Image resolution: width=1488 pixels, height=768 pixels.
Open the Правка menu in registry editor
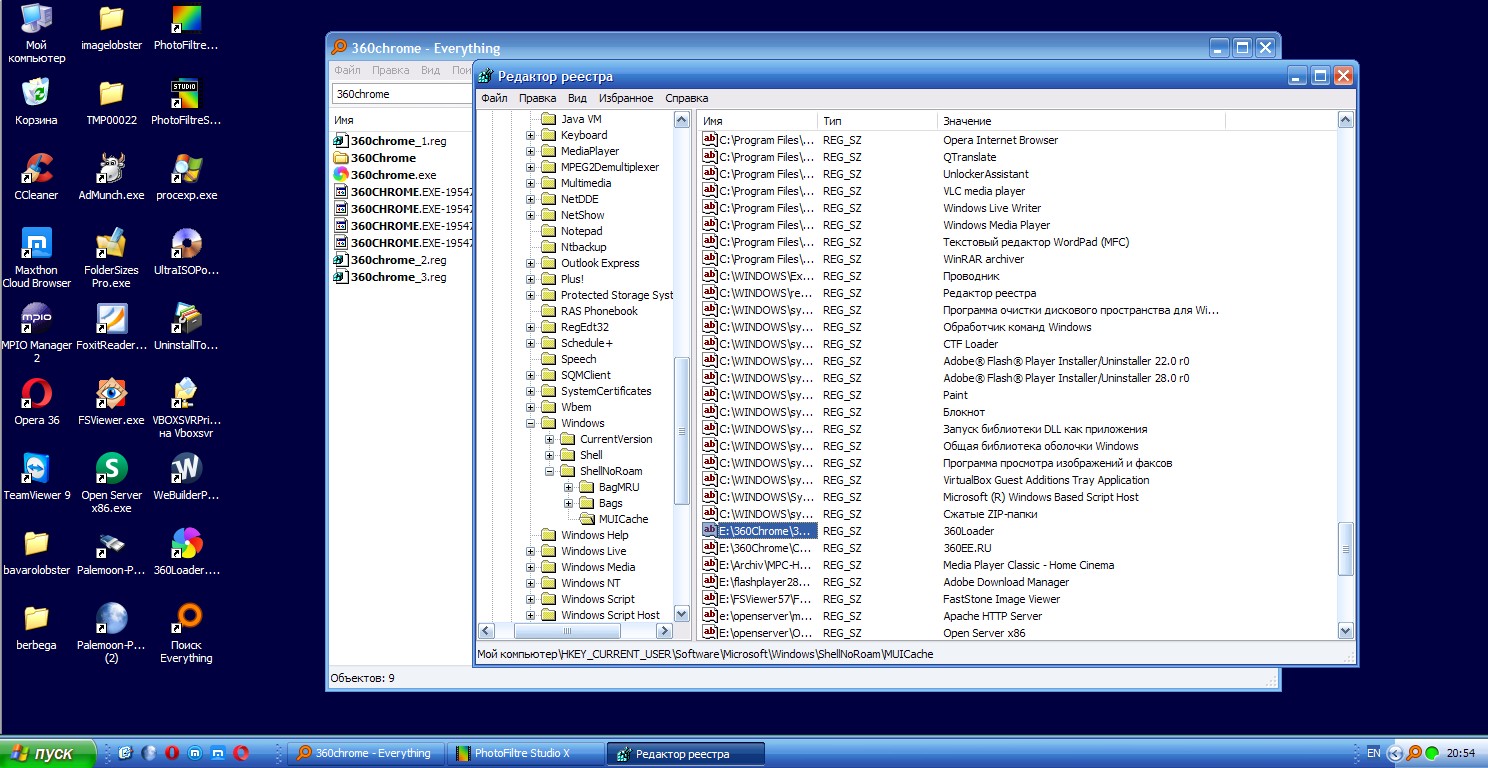(x=538, y=98)
